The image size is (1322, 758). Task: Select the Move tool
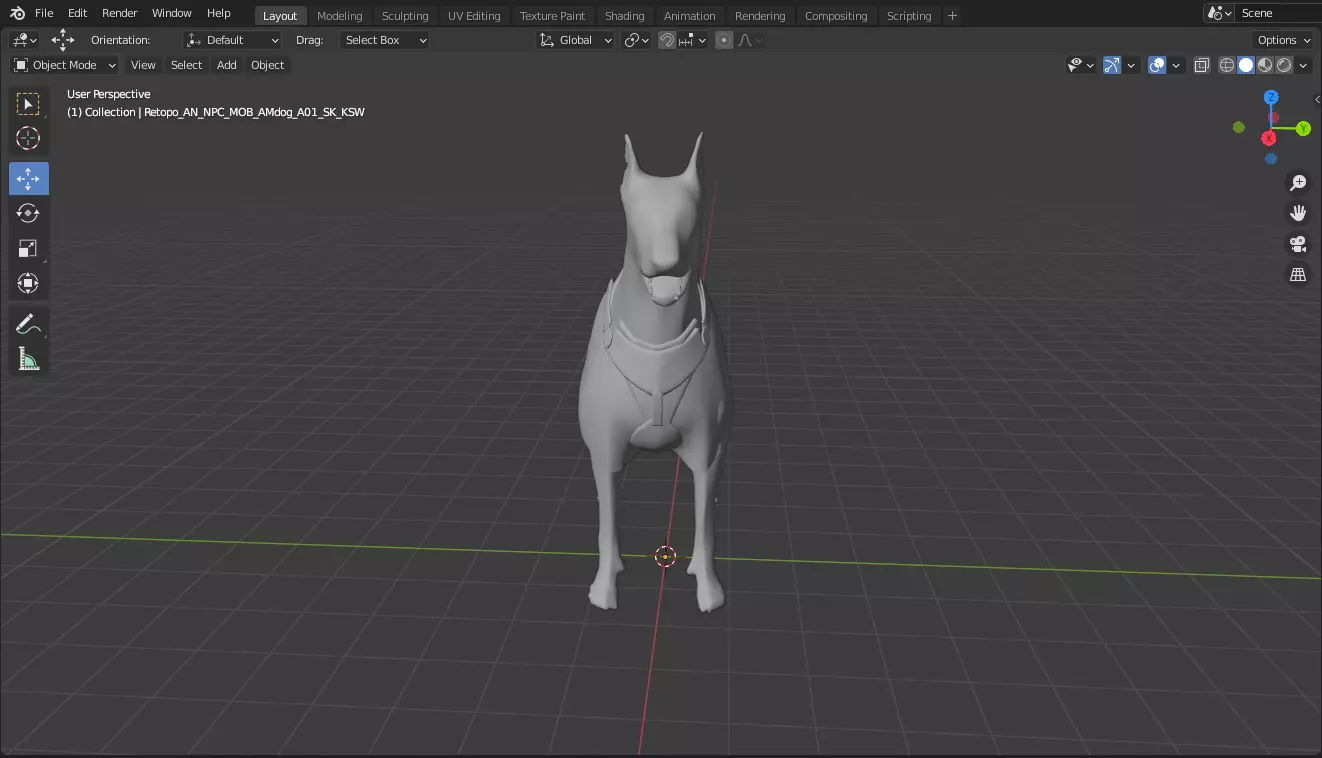(x=28, y=179)
